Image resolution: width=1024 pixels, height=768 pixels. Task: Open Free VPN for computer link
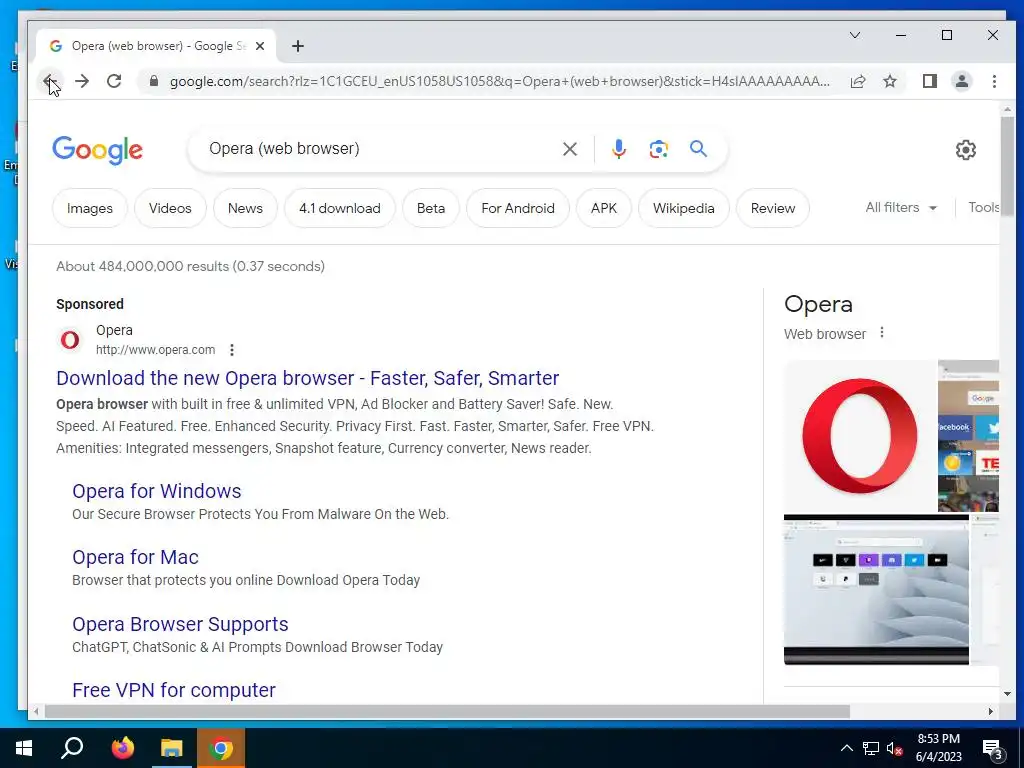pyautogui.click(x=174, y=690)
